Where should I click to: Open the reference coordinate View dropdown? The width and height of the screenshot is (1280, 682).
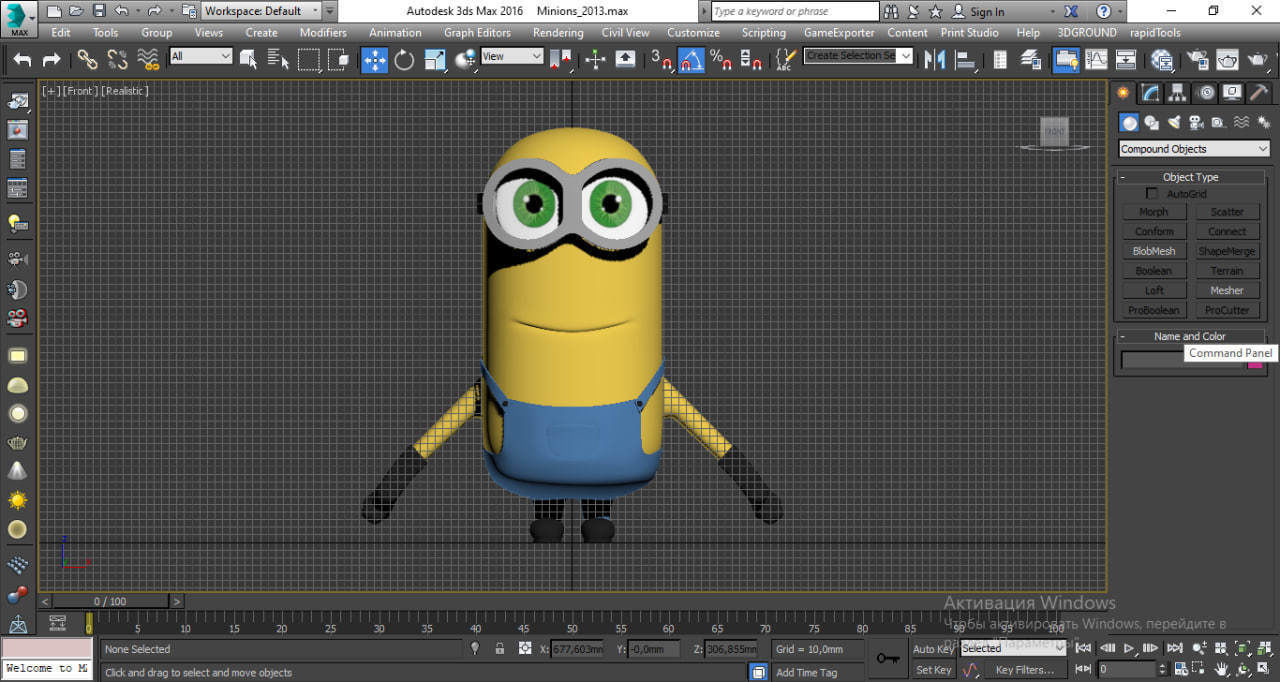click(x=512, y=56)
